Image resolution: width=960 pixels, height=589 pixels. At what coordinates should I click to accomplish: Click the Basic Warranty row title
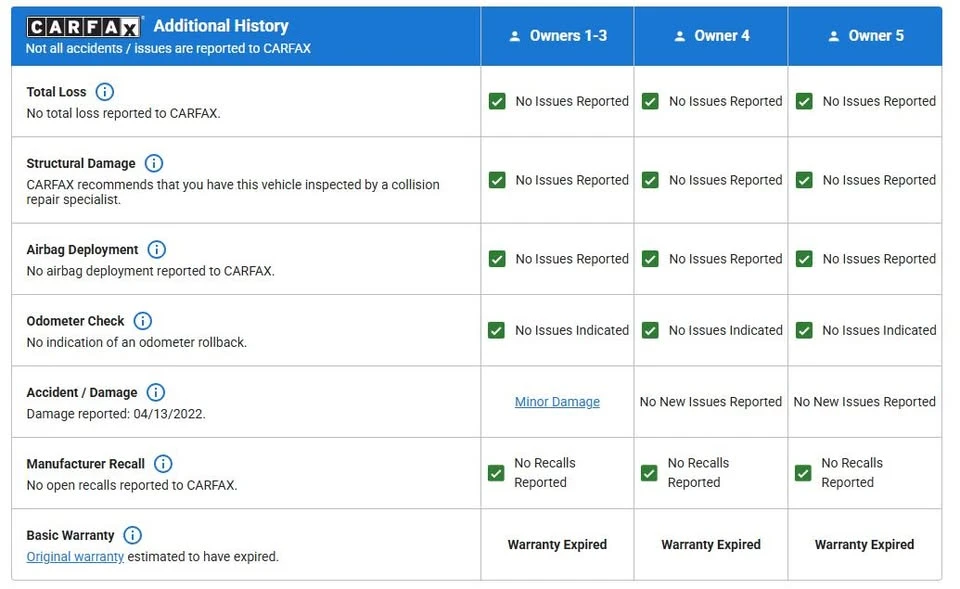coord(70,536)
